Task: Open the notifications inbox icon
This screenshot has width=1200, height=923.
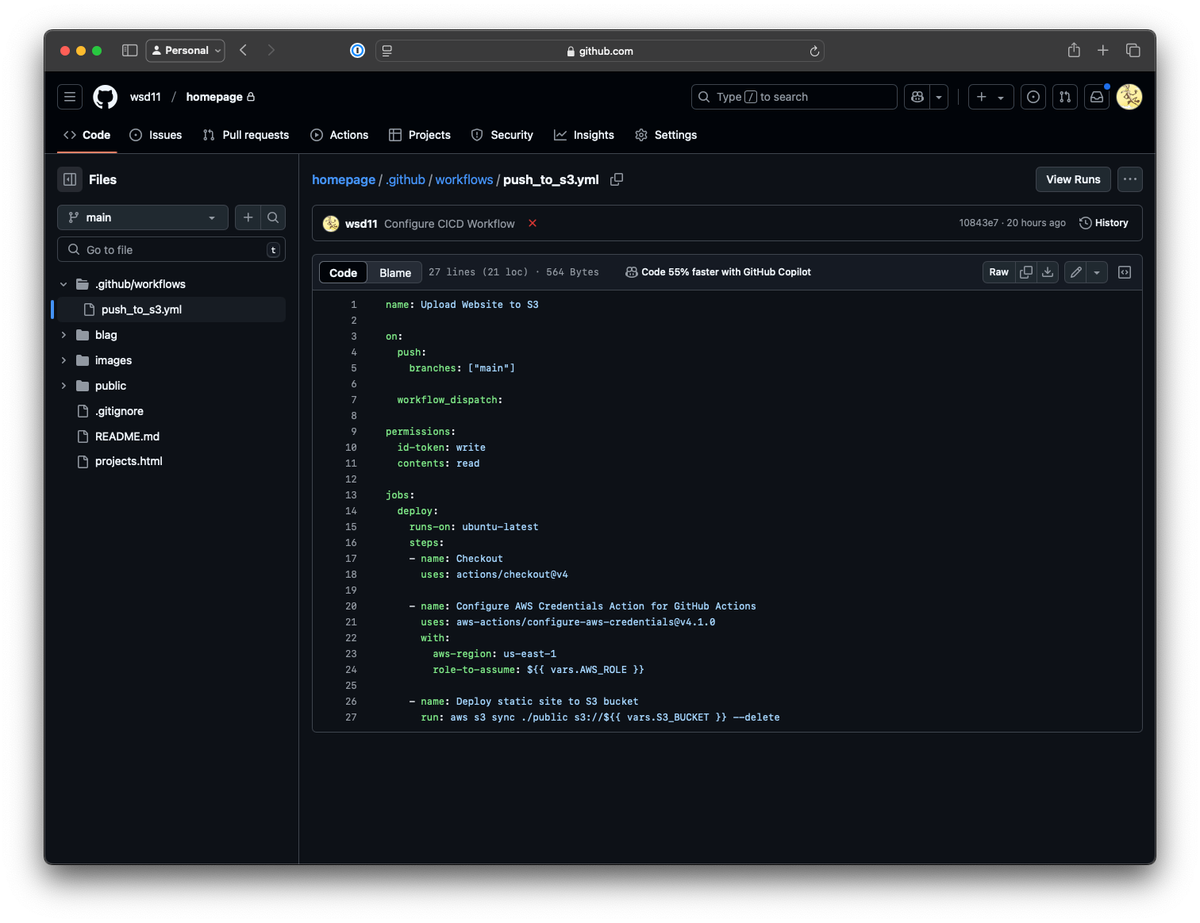Action: (1097, 97)
